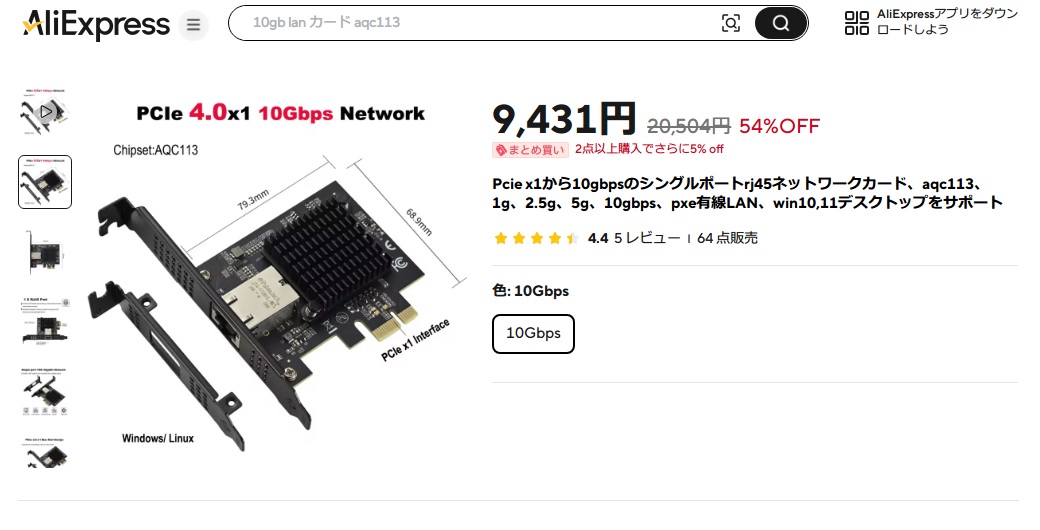Click the black search magnifier button
1040x530 pixels.
click(x=781, y=23)
